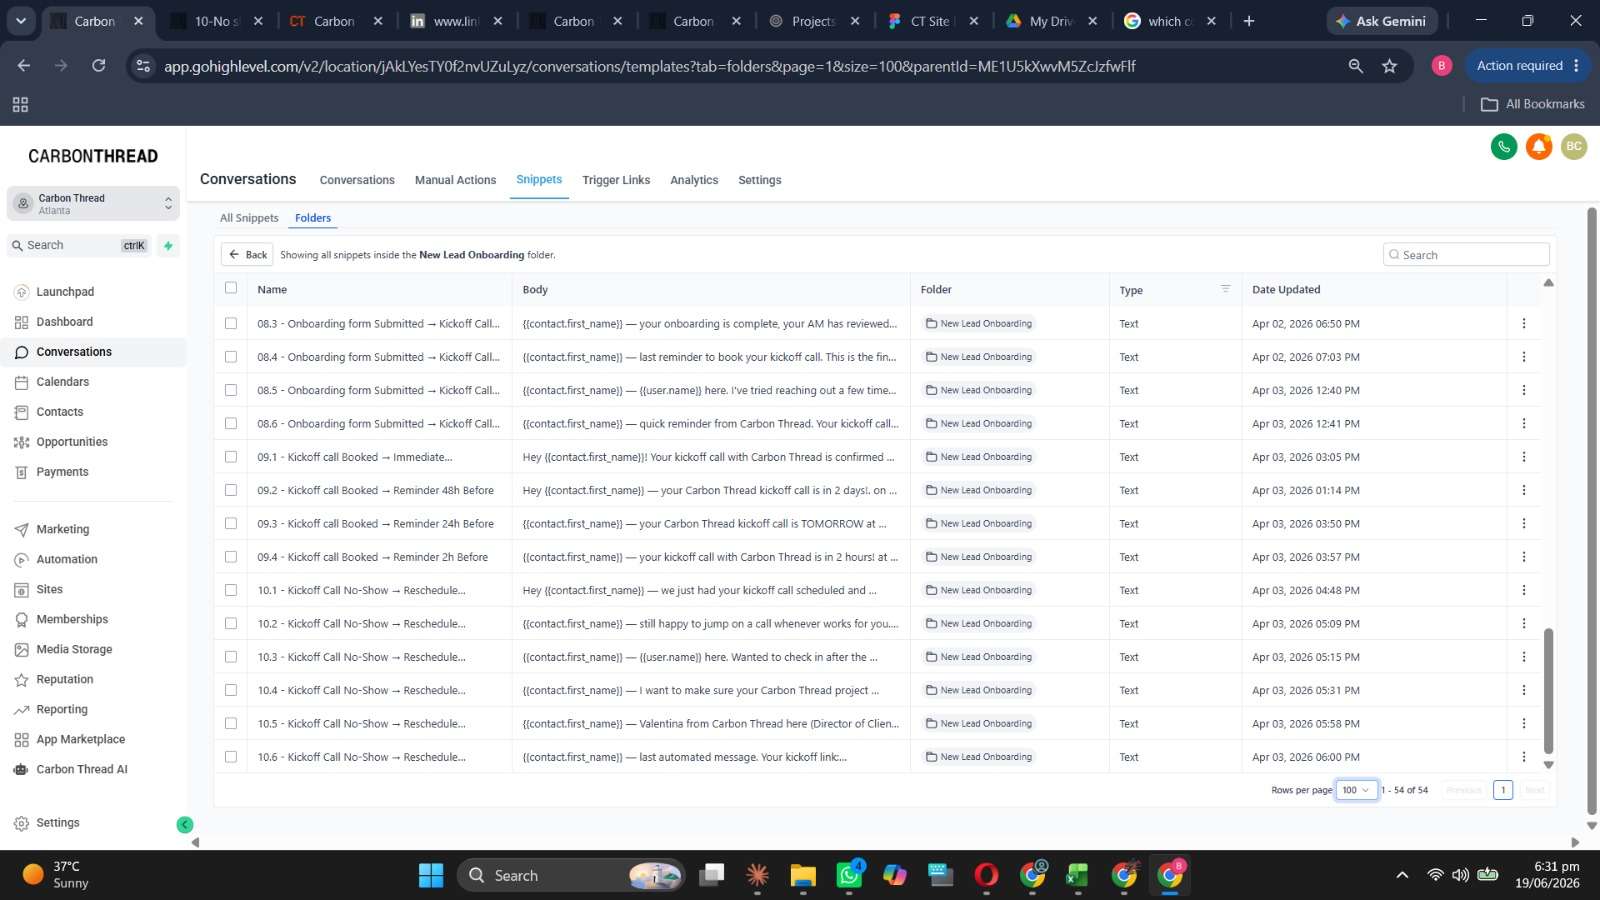Check the 09.4 Reminder 2h Before row
Image resolution: width=1600 pixels, height=900 pixels.
click(x=231, y=557)
